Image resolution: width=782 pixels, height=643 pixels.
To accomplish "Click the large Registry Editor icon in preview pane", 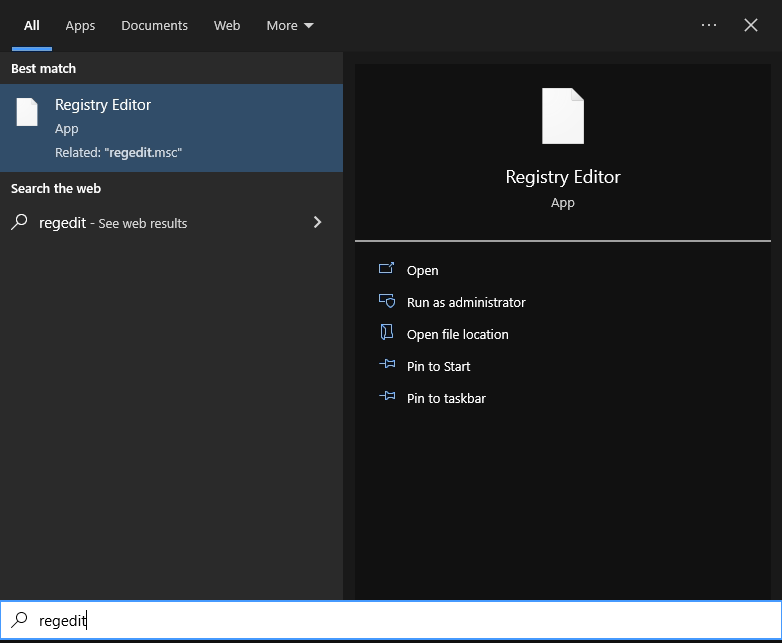I will (x=562, y=116).
